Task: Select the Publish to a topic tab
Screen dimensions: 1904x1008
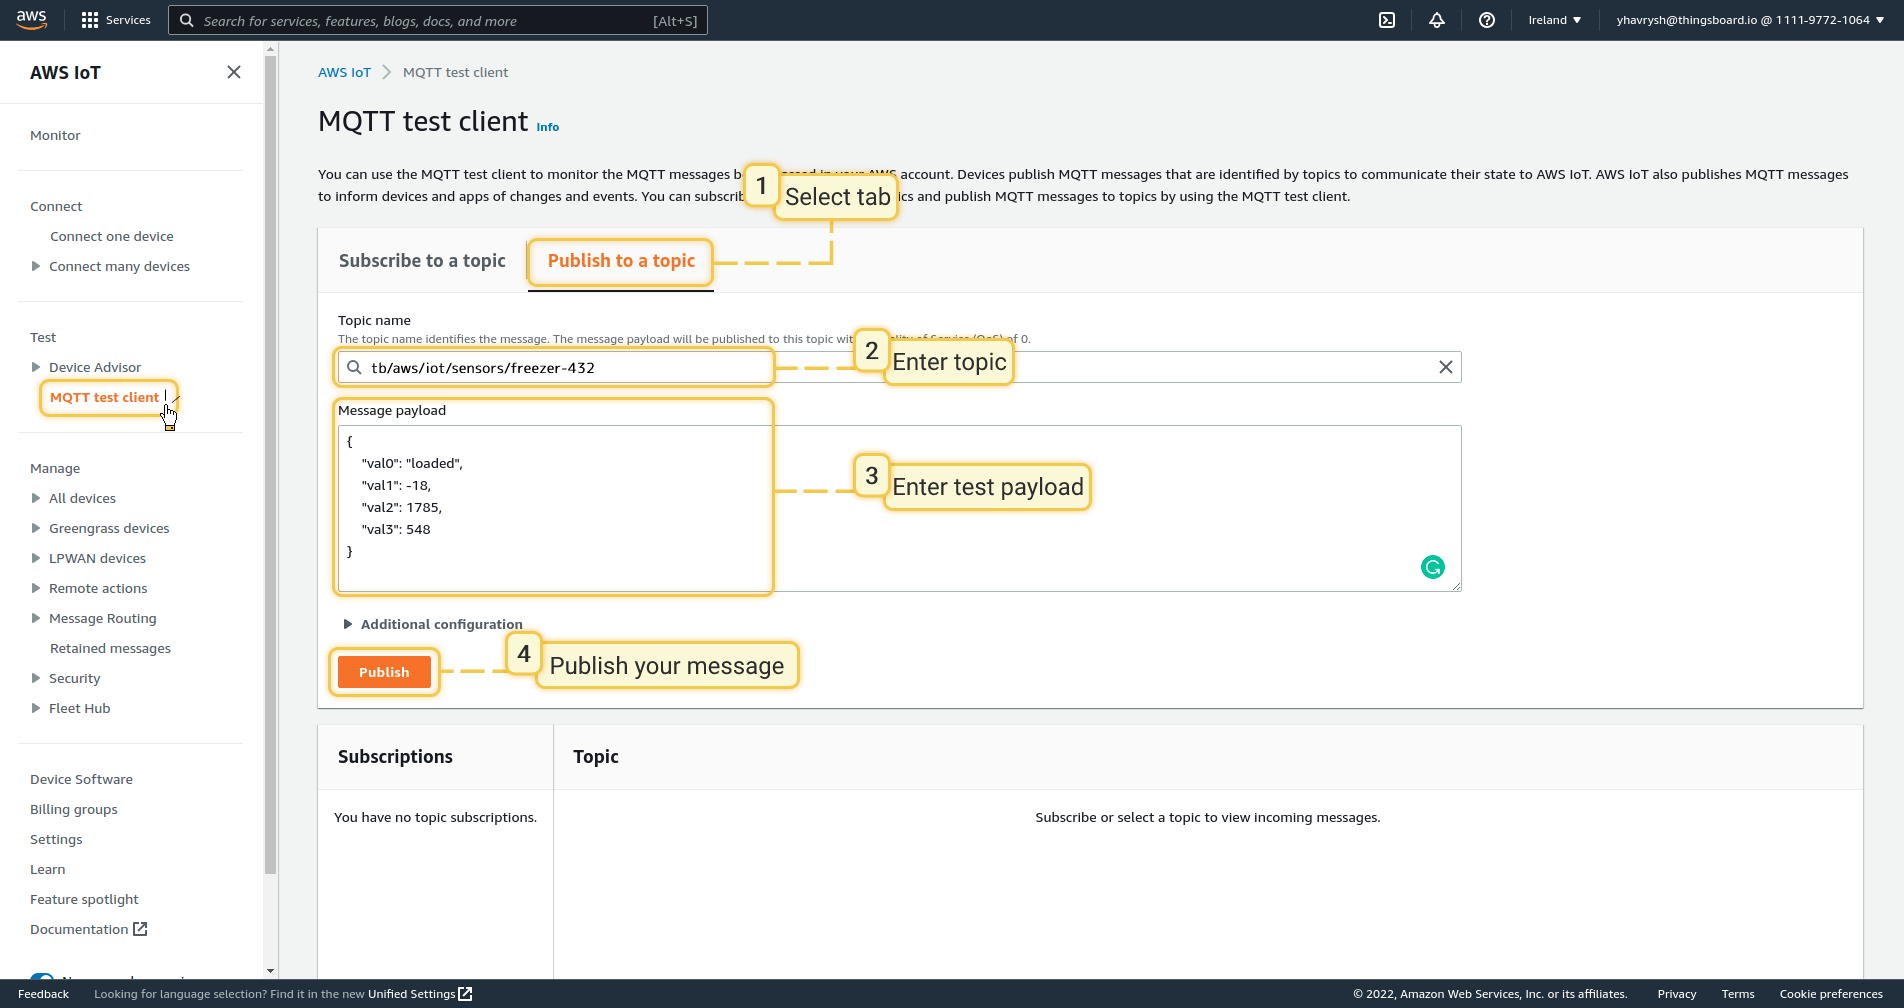Action: 621,261
